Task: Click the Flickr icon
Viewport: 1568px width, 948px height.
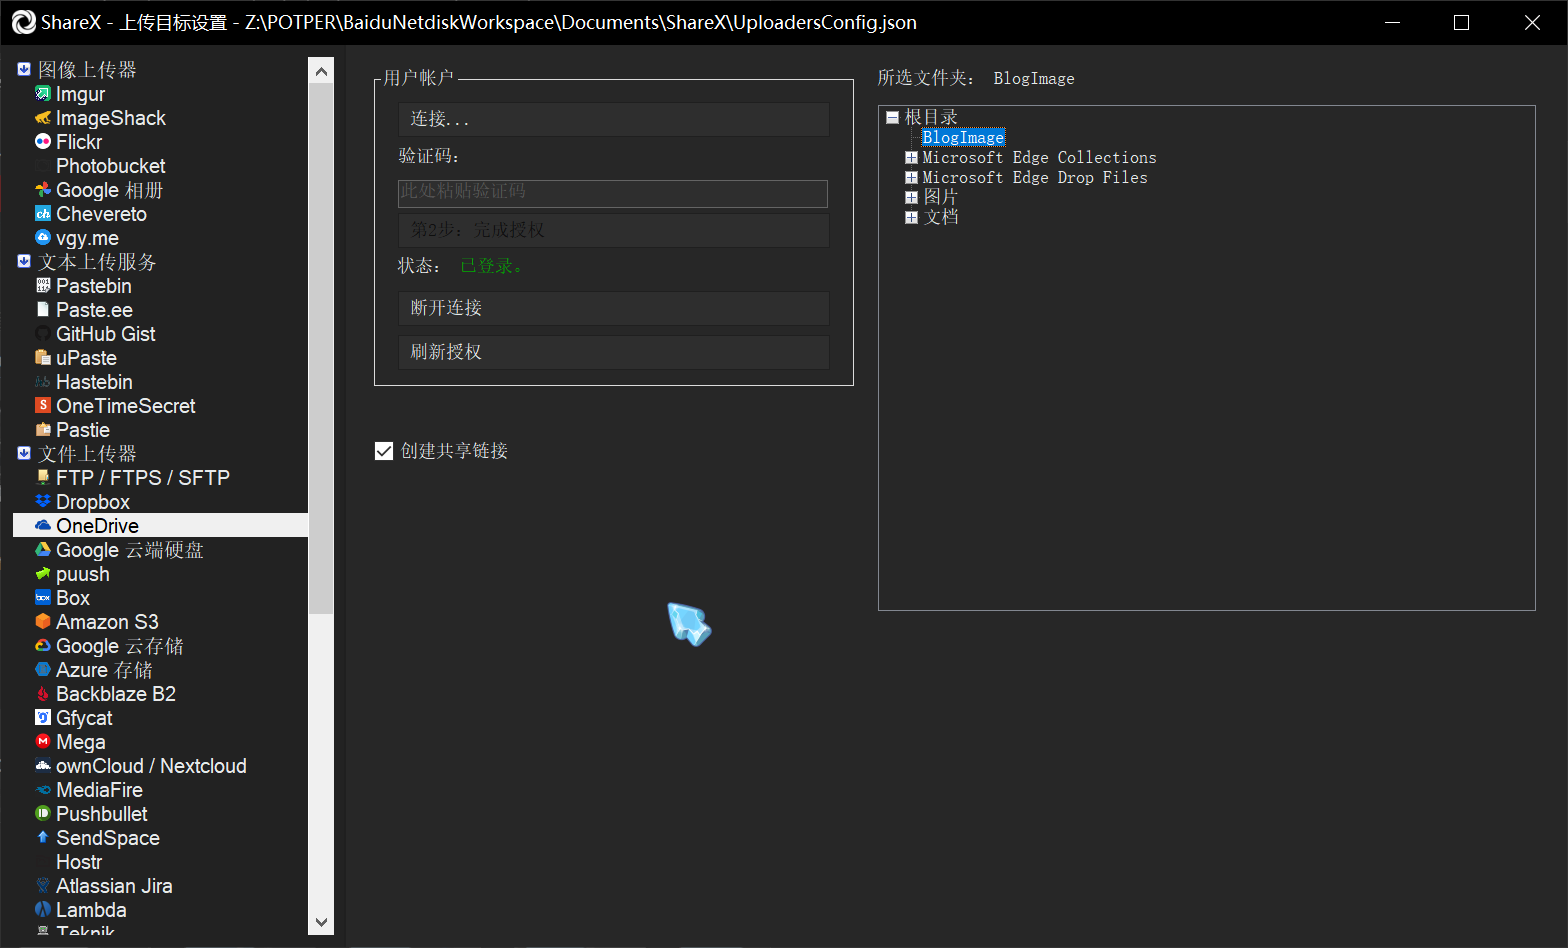Action: [x=43, y=142]
